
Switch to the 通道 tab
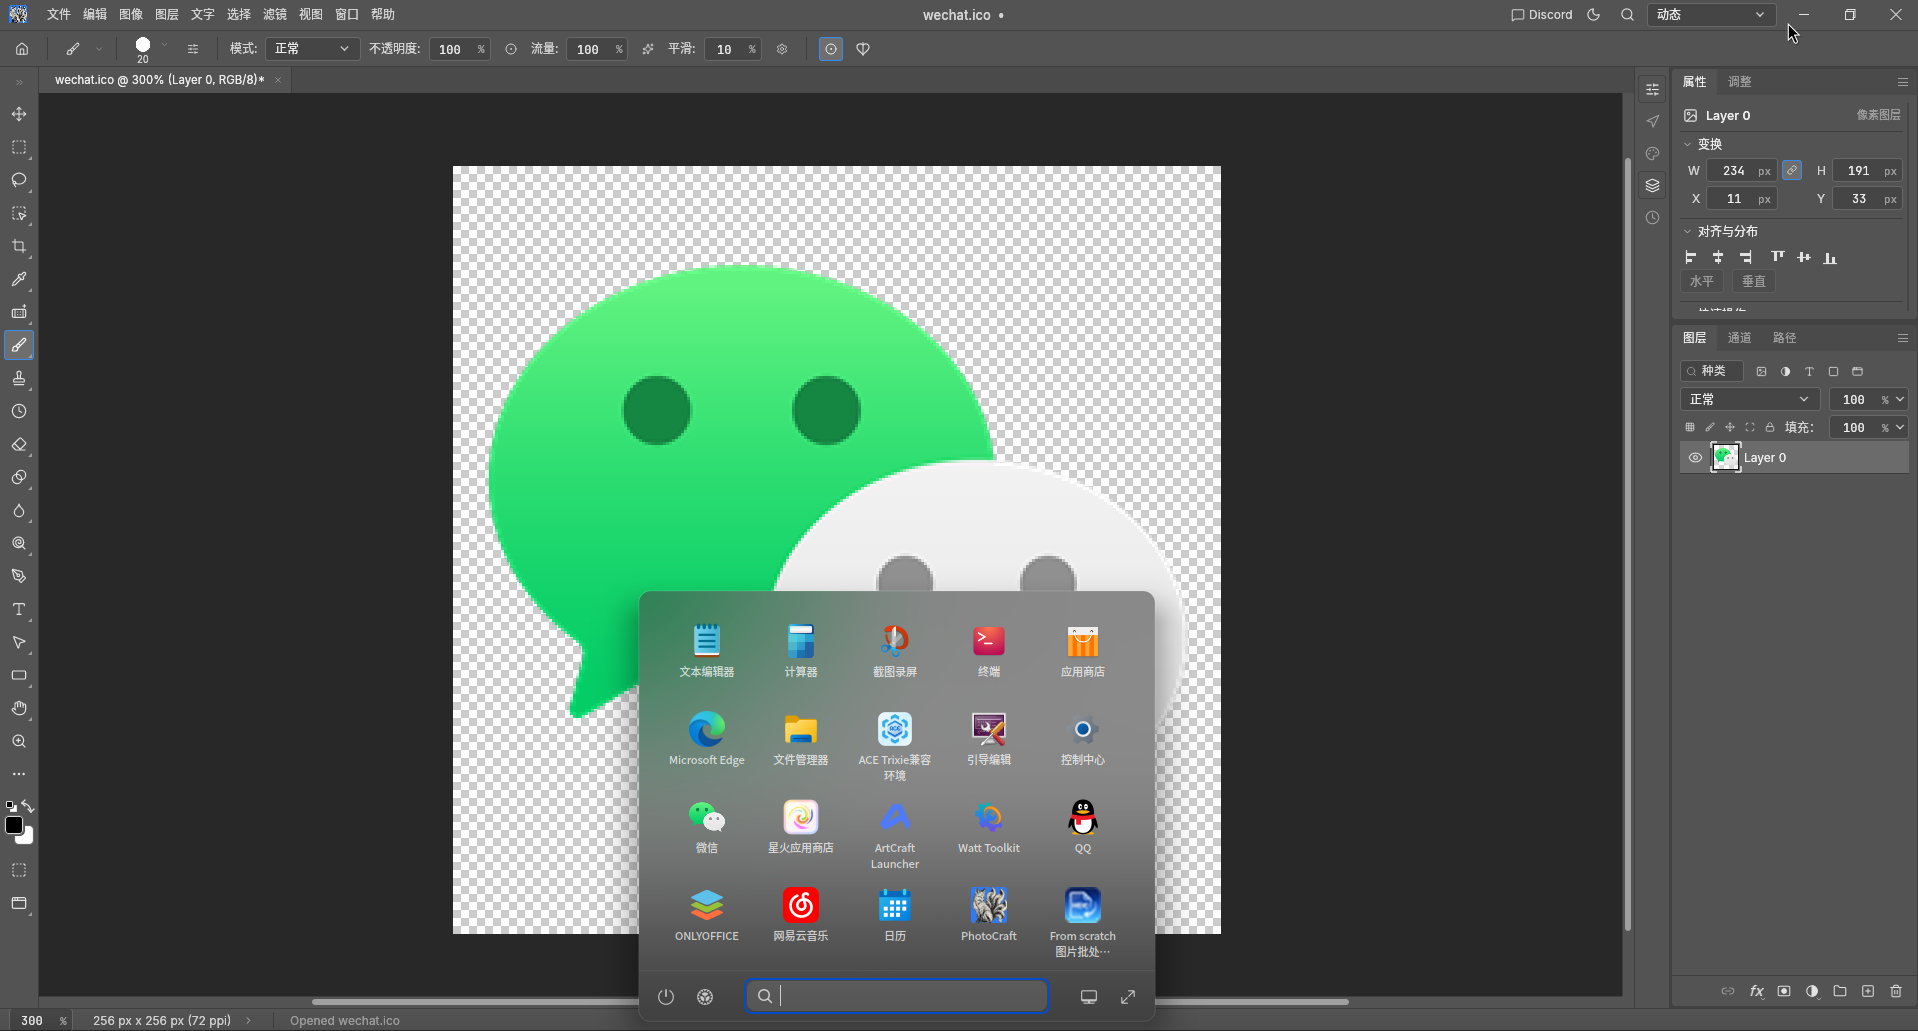pyautogui.click(x=1739, y=338)
